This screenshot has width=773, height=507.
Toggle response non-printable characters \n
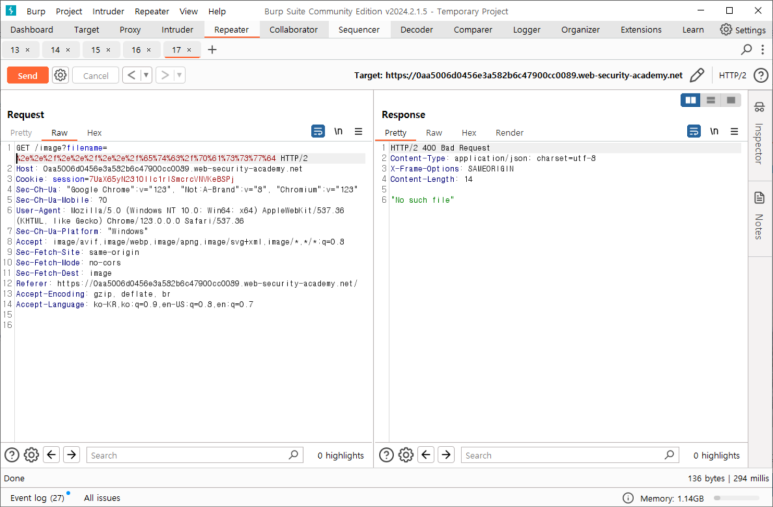coord(714,131)
